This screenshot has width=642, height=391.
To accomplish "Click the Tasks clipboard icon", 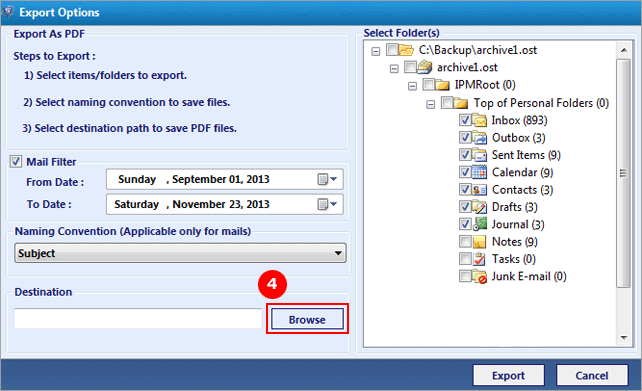I will tap(479, 259).
